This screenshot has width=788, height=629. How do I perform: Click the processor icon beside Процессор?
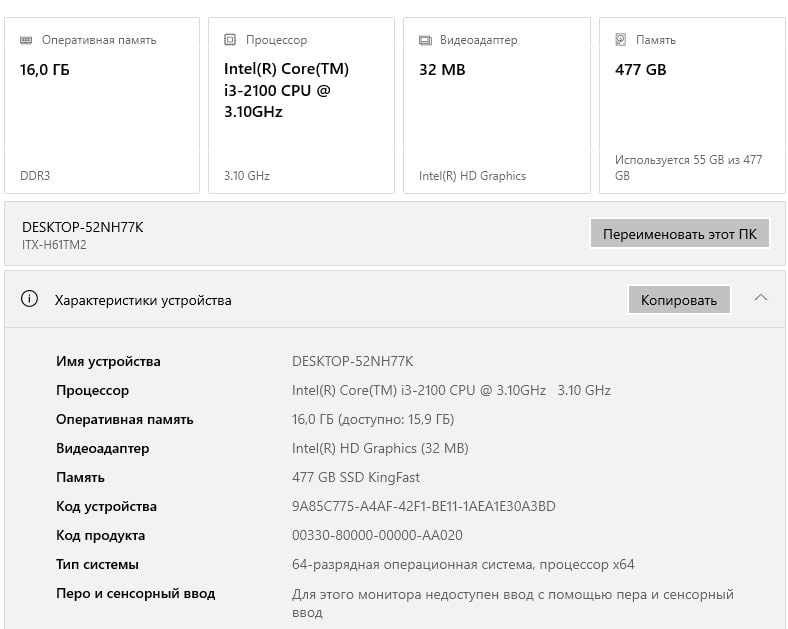pyautogui.click(x=230, y=40)
